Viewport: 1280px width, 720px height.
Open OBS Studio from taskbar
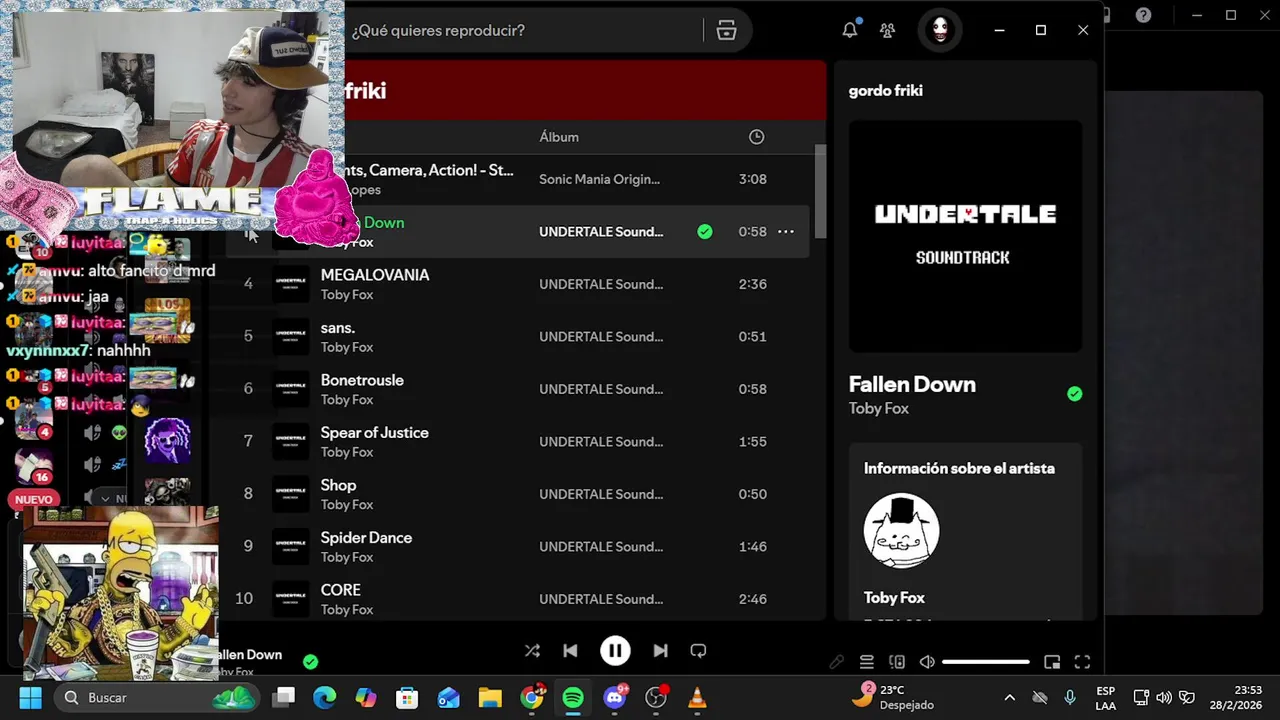click(656, 698)
